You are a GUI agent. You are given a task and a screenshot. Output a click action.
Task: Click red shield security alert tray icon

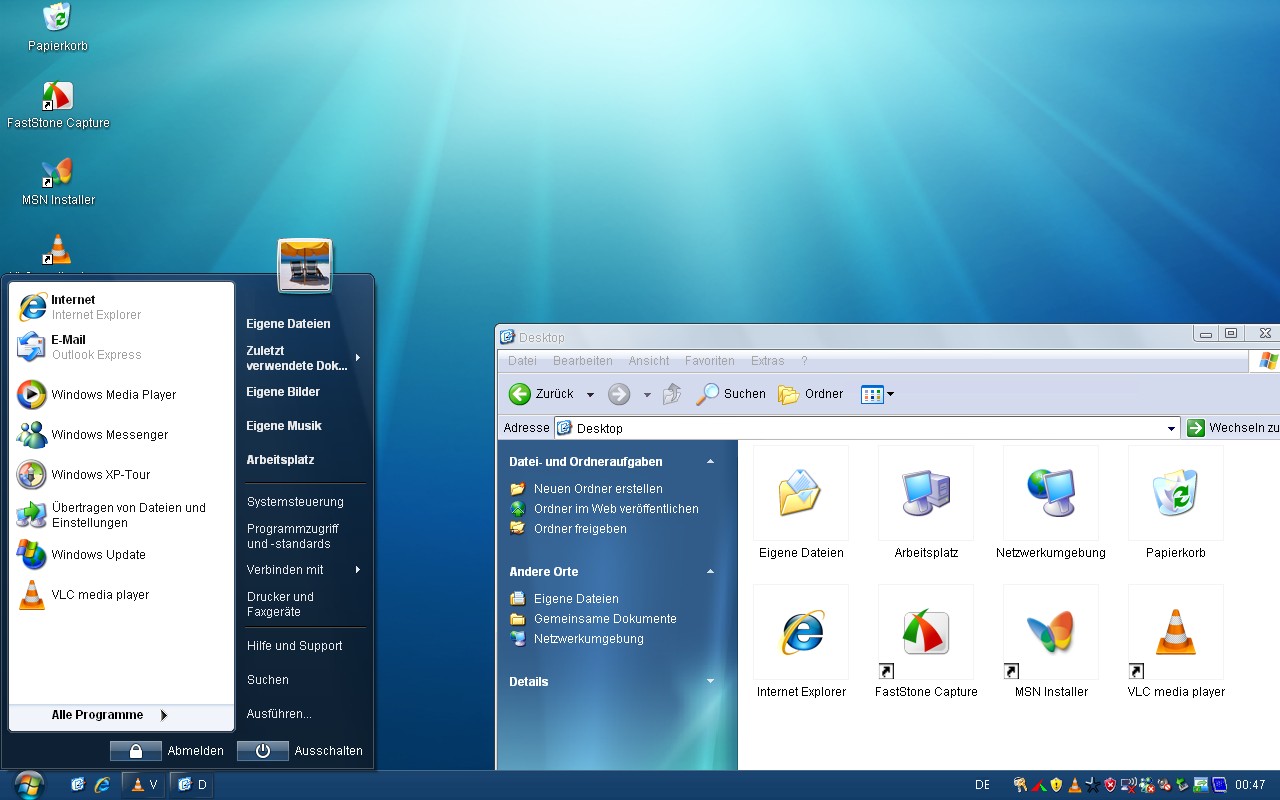click(1110, 785)
